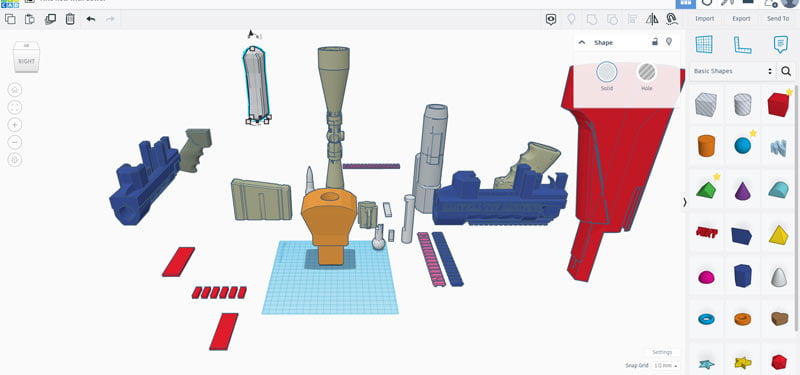Toggle the lock in Shape panel
Viewport: 800px width, 375px height.
click(x=655, y=42)
